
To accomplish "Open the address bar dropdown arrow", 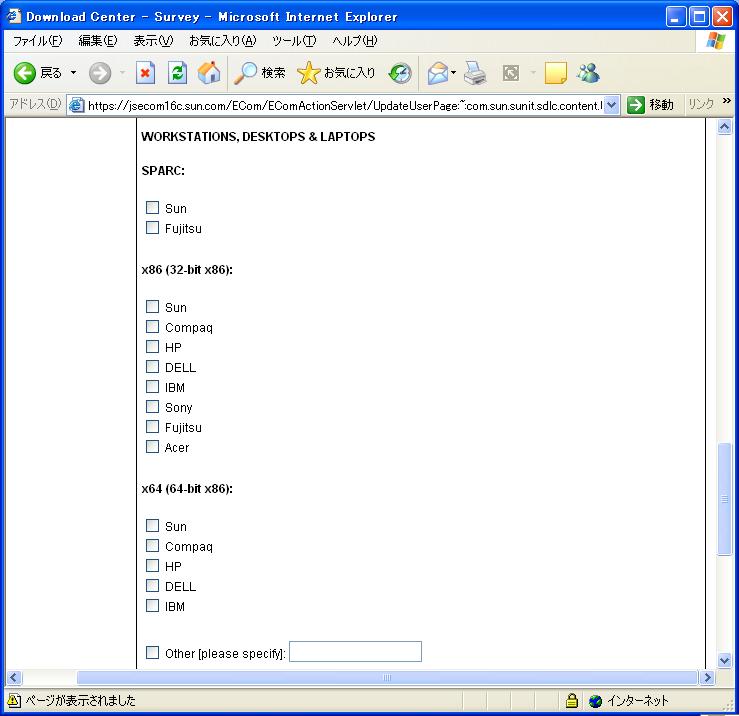I will (611, 105).
